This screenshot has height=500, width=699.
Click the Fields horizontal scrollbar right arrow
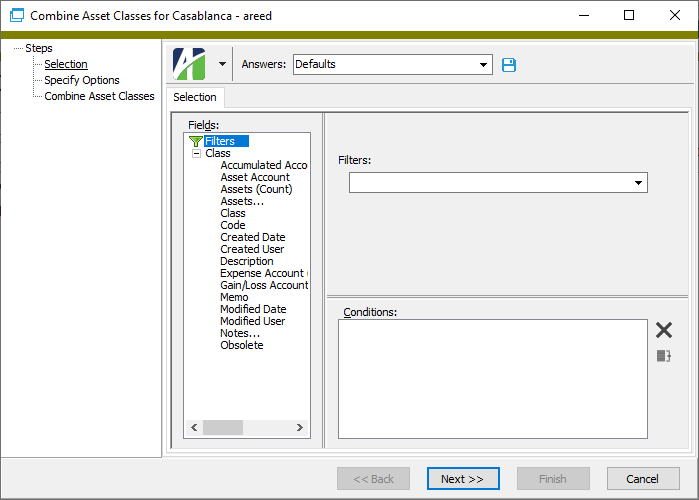tap(299, 428)
